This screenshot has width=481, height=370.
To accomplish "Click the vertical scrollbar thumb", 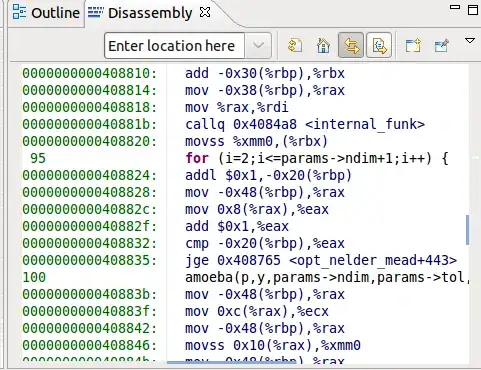I will click(467, 230).
